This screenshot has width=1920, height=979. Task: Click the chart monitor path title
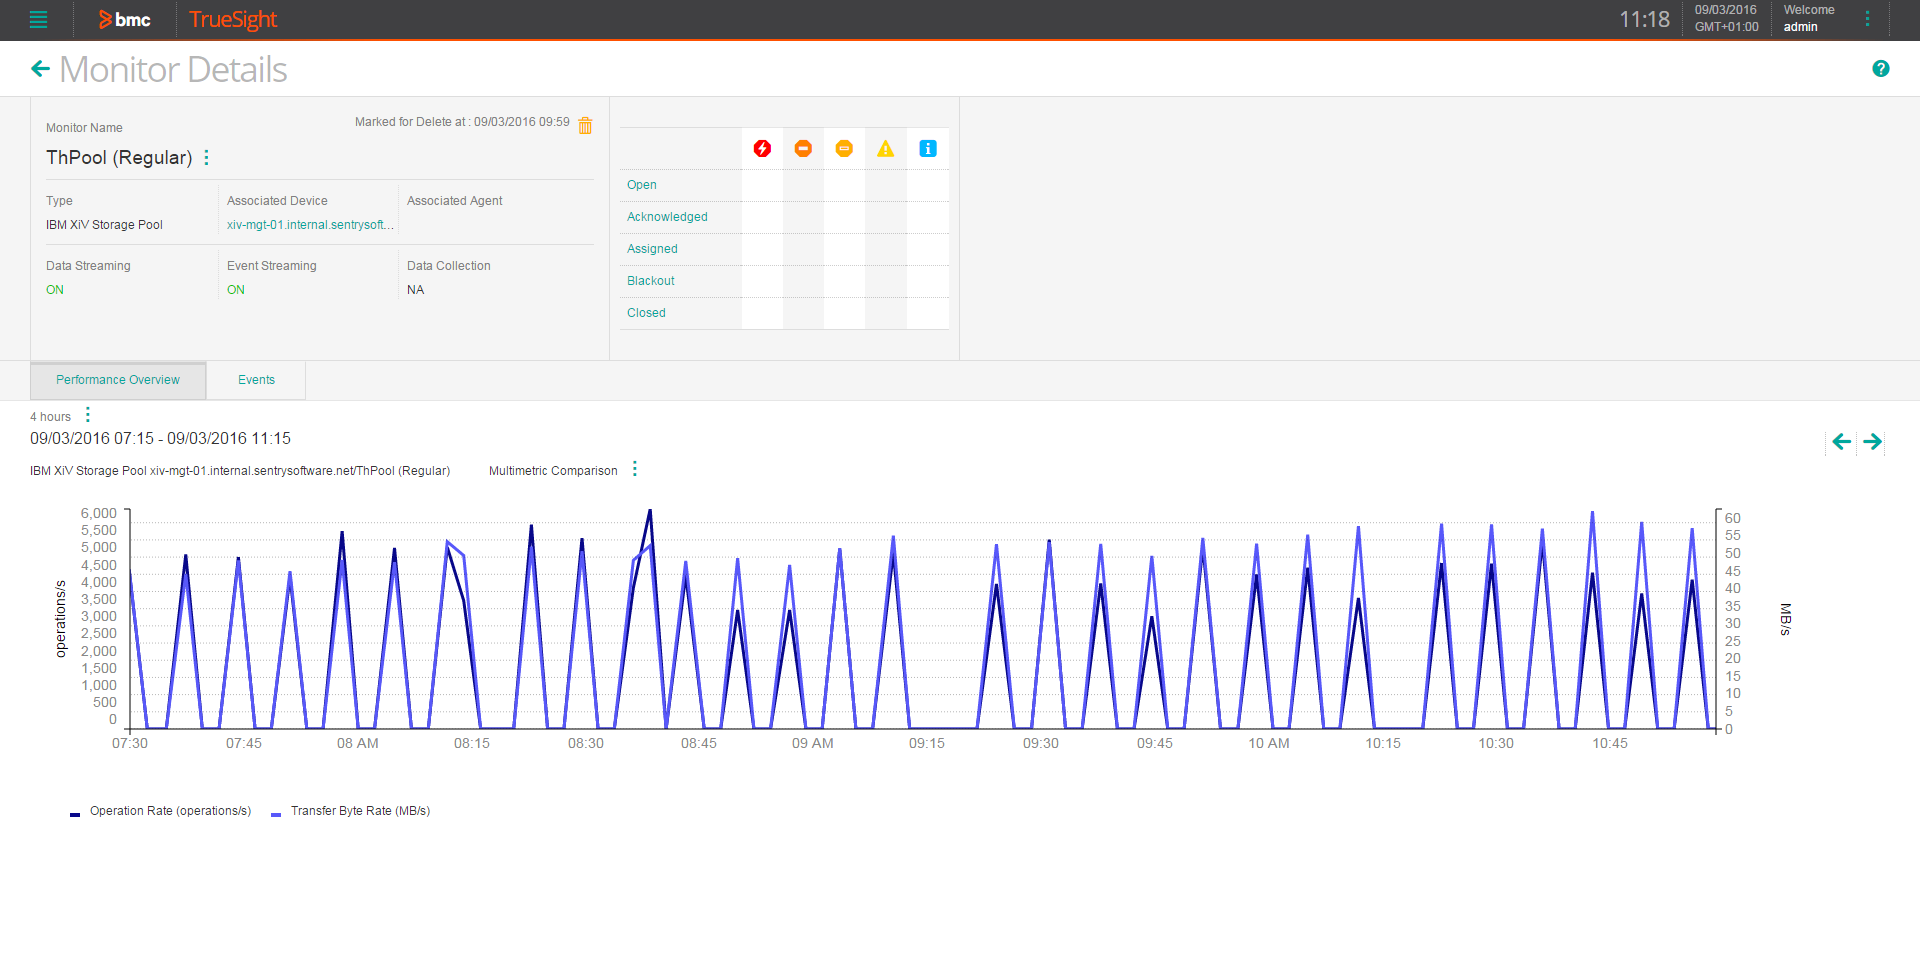(x=240, y=471)
